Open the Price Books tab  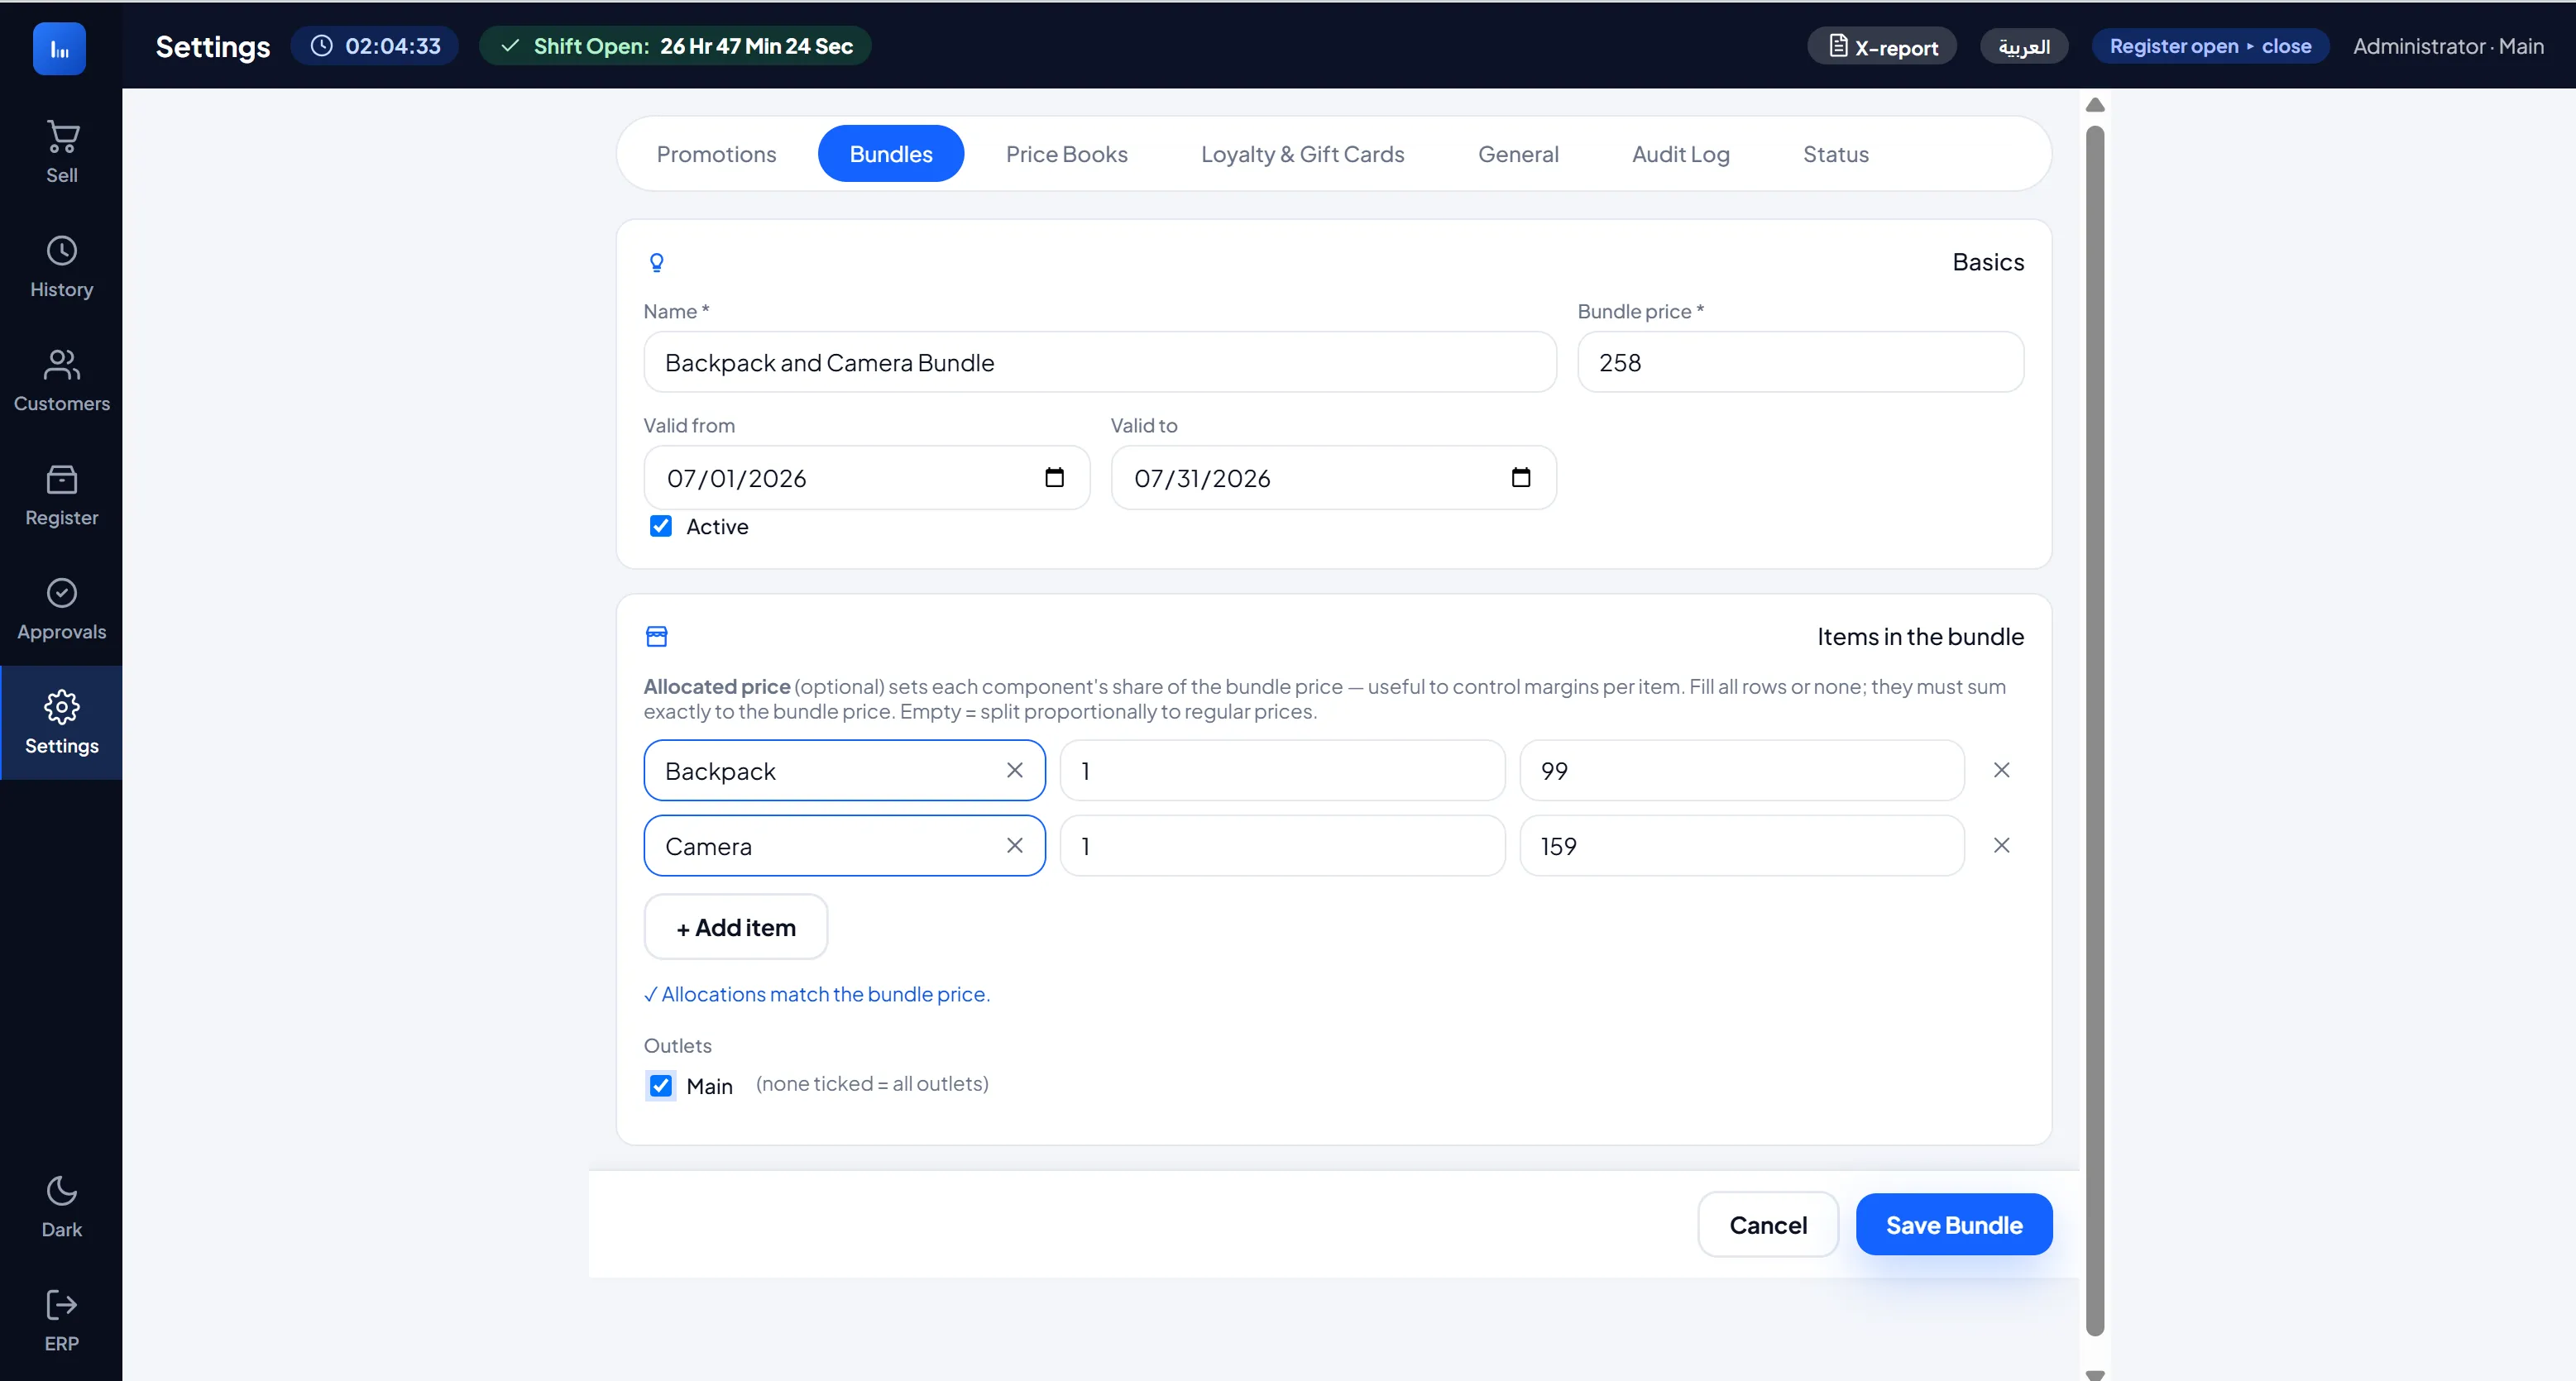(x=1066, y=154)
